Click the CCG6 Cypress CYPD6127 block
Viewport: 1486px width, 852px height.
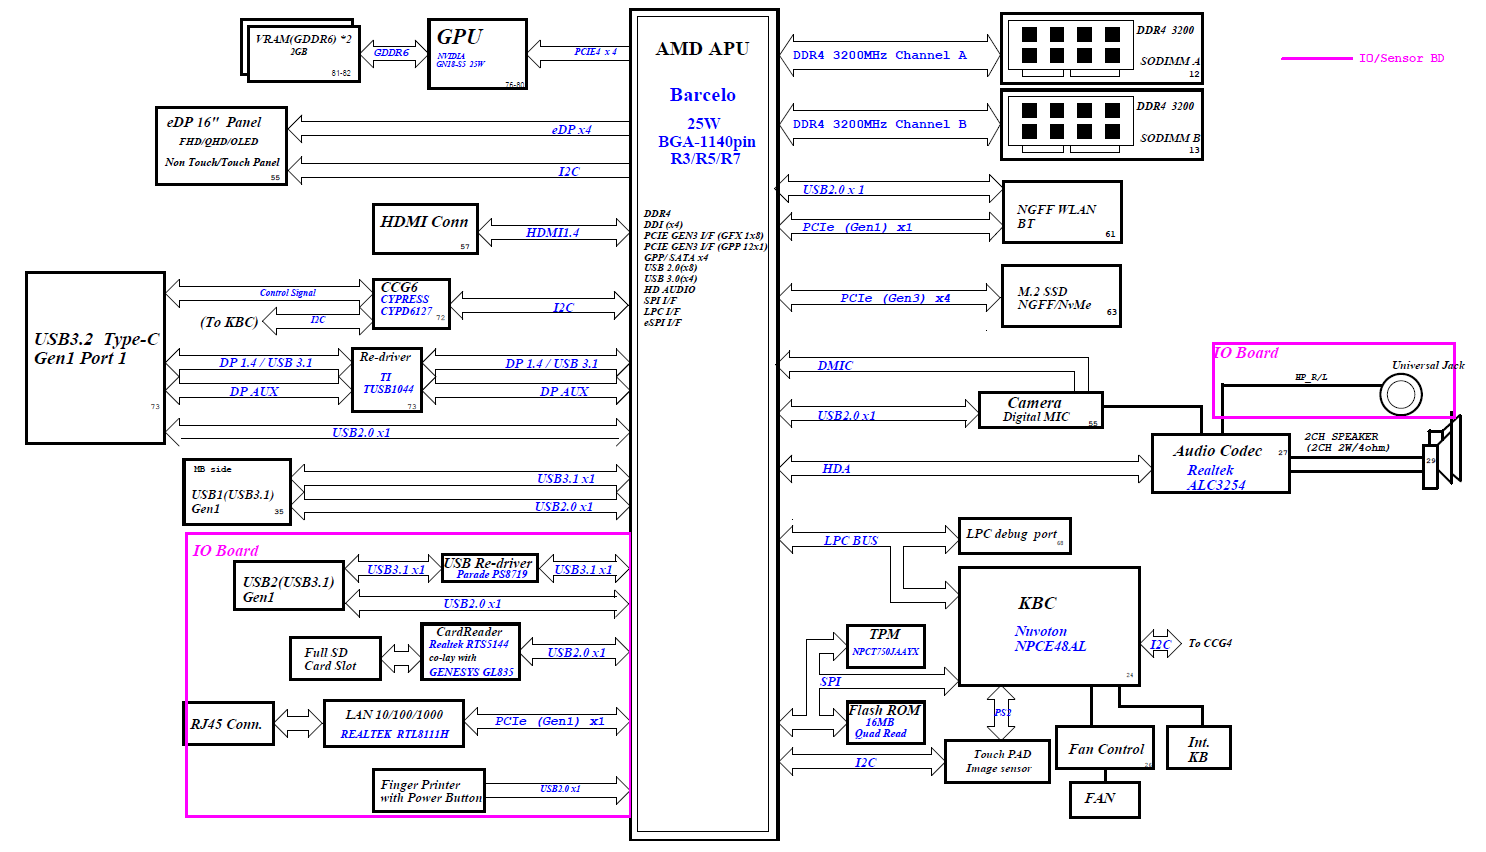pyautogui.click(x=410, y=303)
